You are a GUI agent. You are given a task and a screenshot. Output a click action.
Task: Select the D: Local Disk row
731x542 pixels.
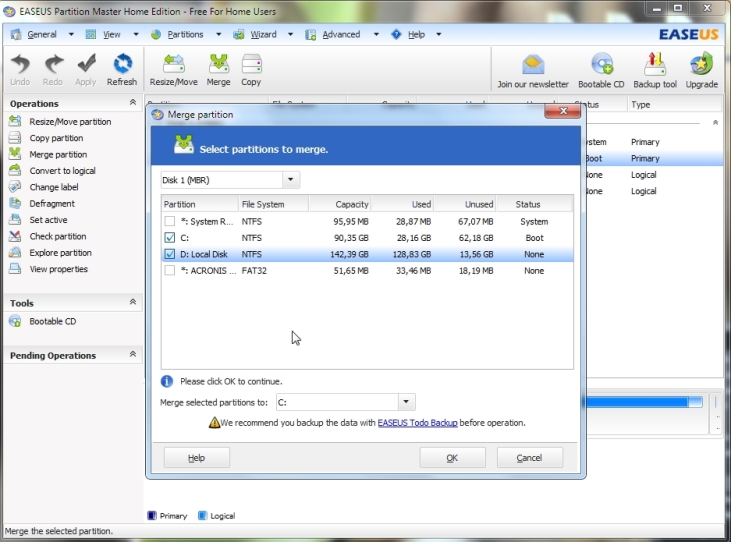(x=367, y=254)
